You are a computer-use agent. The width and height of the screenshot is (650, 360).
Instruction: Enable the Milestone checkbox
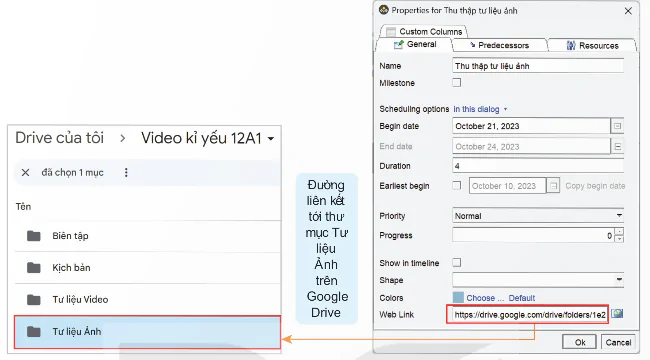click(x=456, y=83)
